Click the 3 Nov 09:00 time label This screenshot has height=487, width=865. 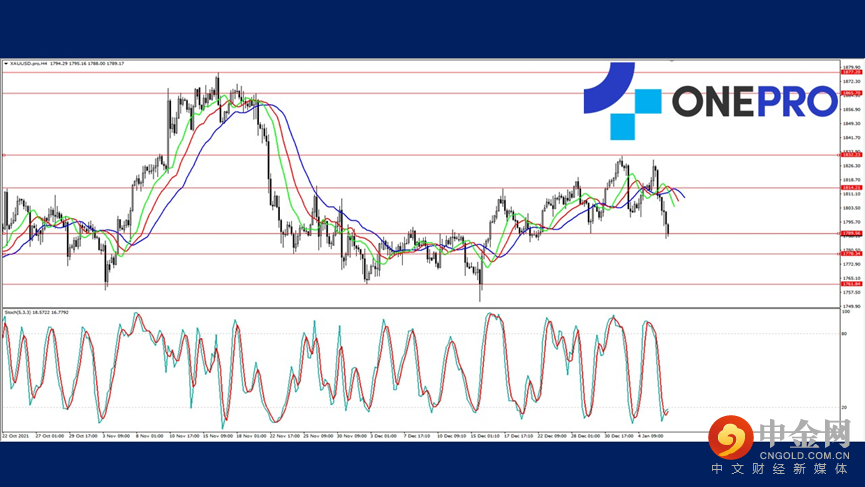[x=116, y=436]
